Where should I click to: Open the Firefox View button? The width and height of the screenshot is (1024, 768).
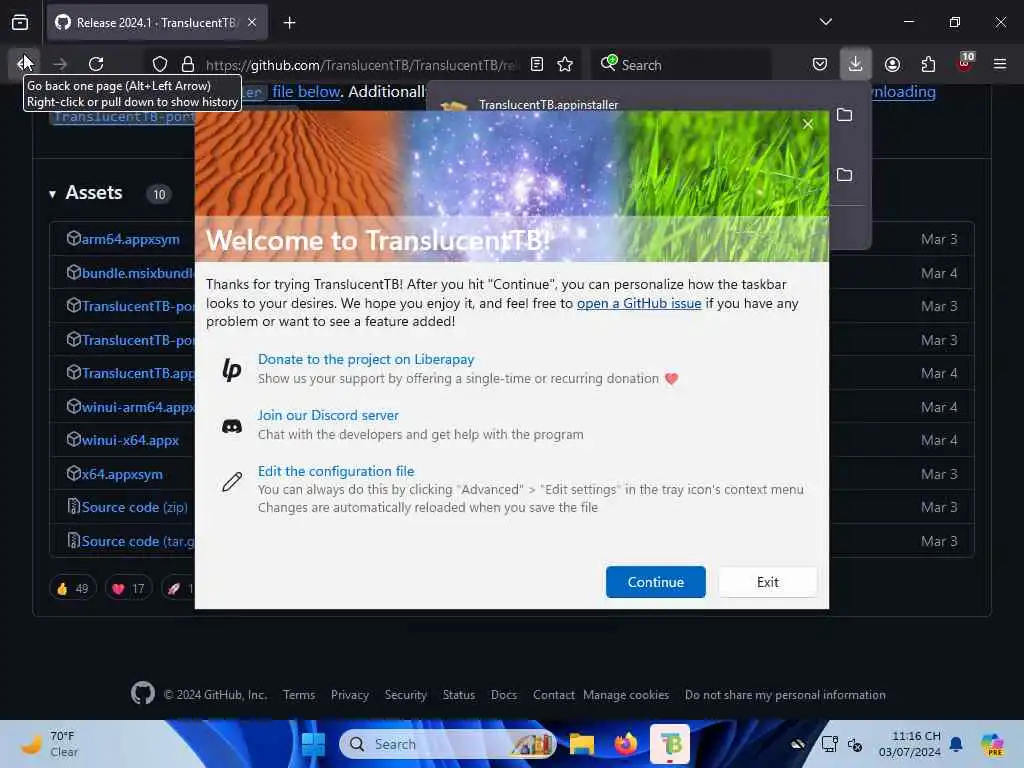coord(20,23)
